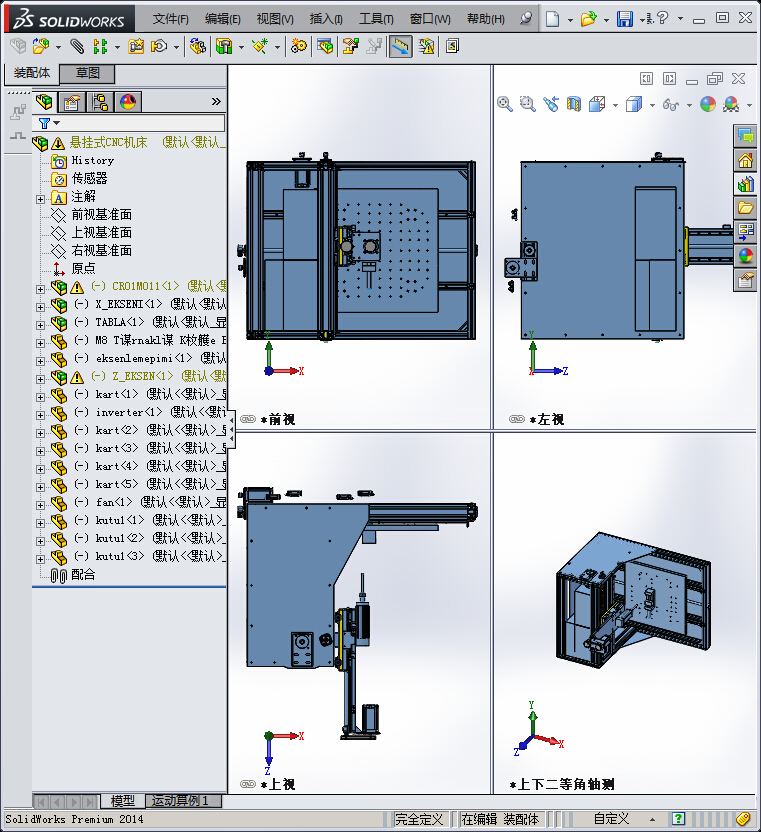Click the Reference Geometry icon
This screenshot has width=761, height=832.
pyautogui.click(x=260, y=46)
